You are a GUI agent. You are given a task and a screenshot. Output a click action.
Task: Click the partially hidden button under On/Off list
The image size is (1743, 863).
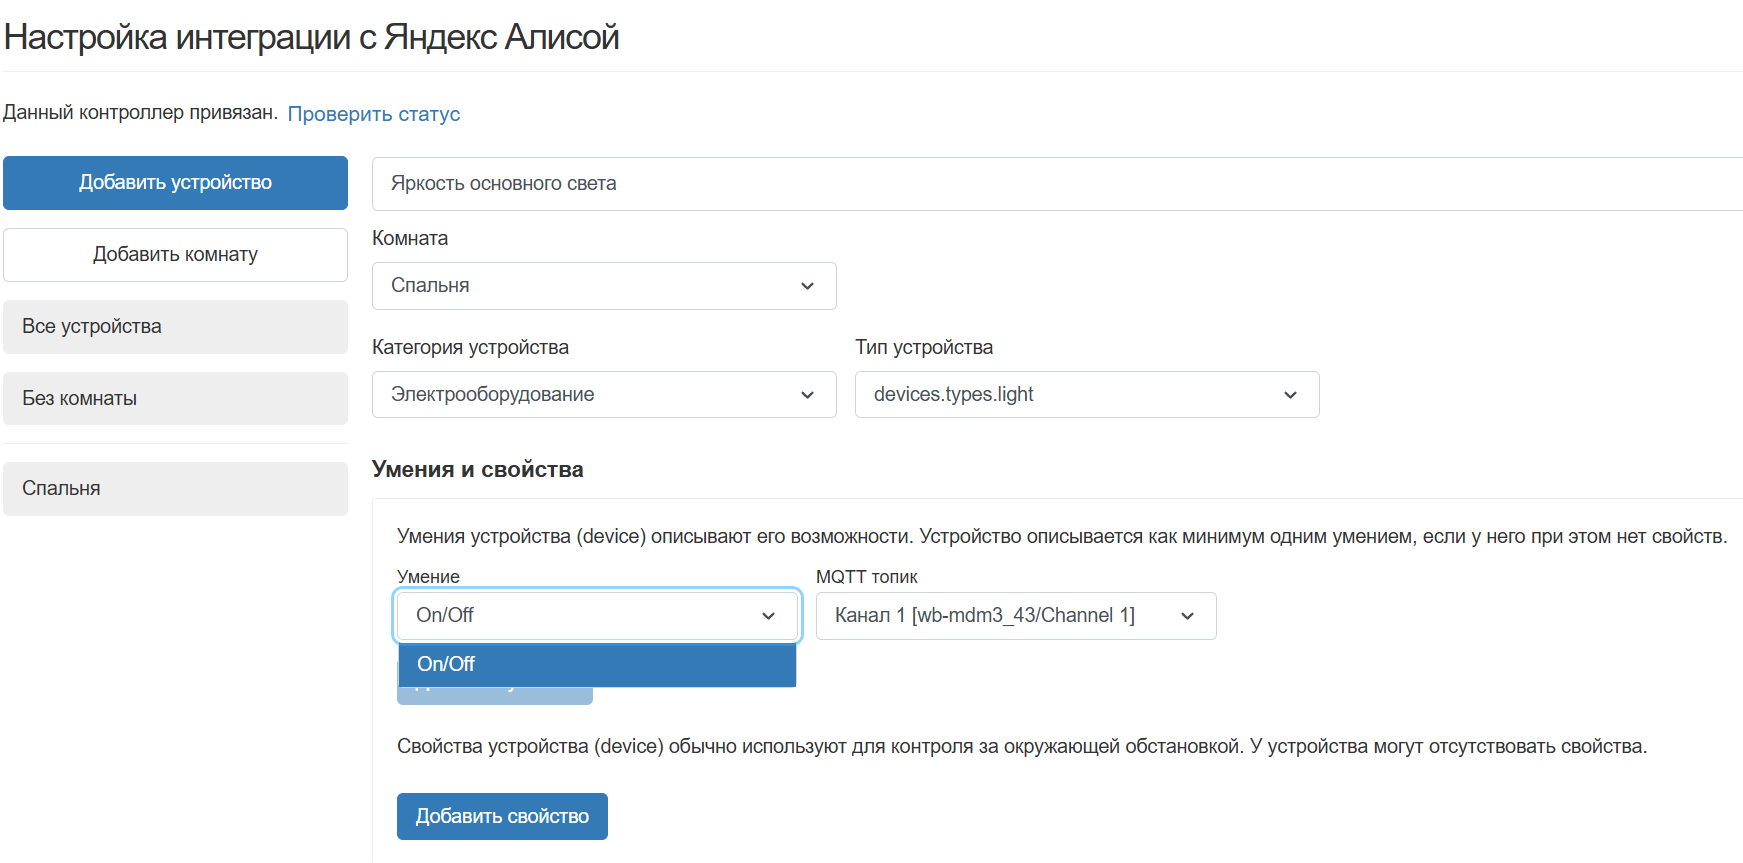pyautogui.click(x=494, y=697)
